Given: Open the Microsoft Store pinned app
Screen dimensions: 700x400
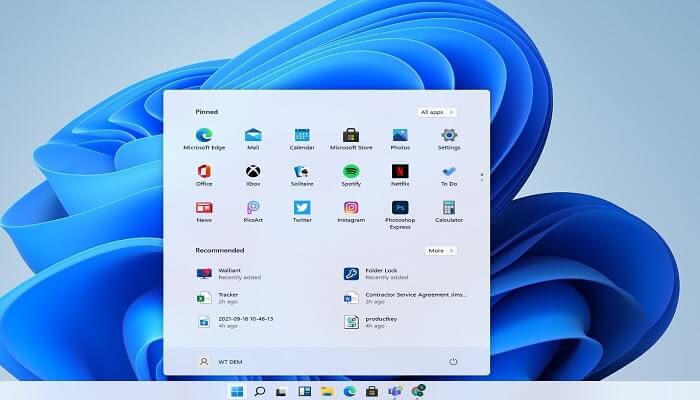Looking at the screenshot, I should point(351,135).
